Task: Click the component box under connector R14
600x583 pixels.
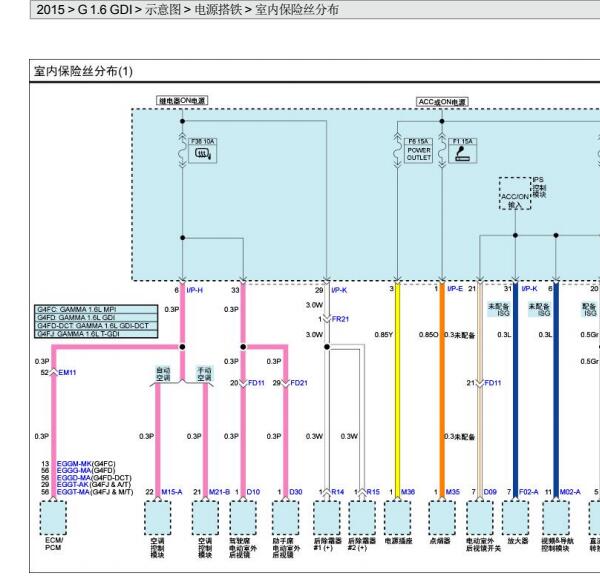Action: pyautogui.click(x=327, y=518)
